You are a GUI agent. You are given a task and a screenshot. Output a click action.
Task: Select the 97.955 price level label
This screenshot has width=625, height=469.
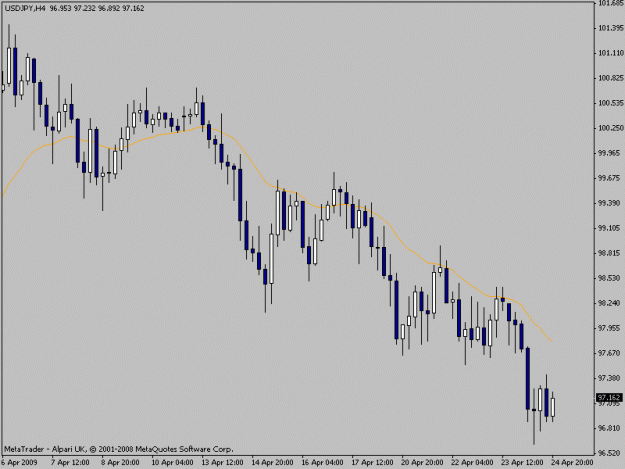pyautogui.click(x=611, y=328)
